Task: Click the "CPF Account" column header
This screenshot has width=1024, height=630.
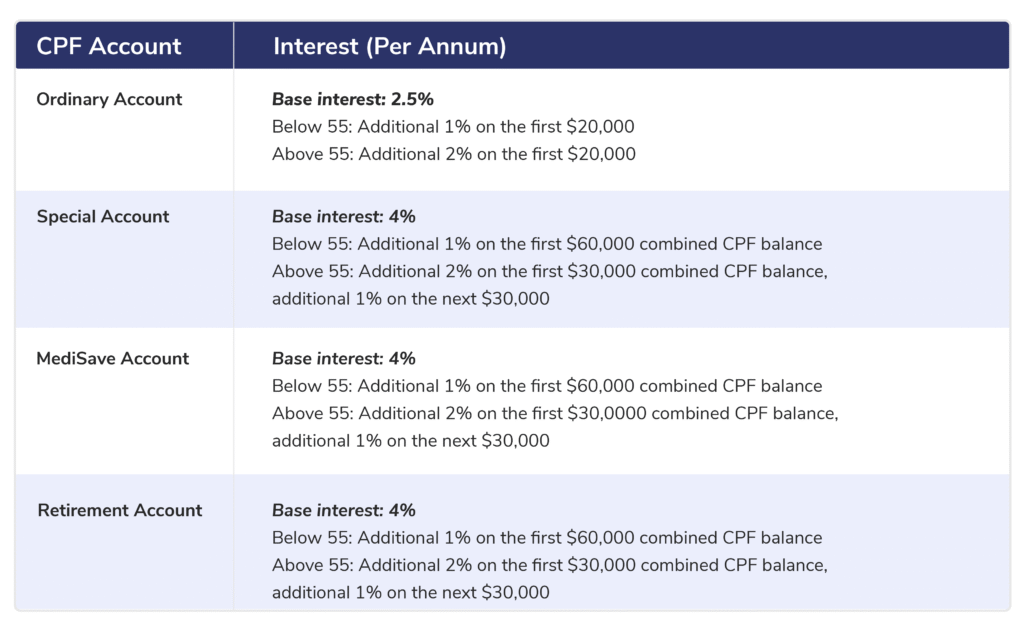Action: 109,46
